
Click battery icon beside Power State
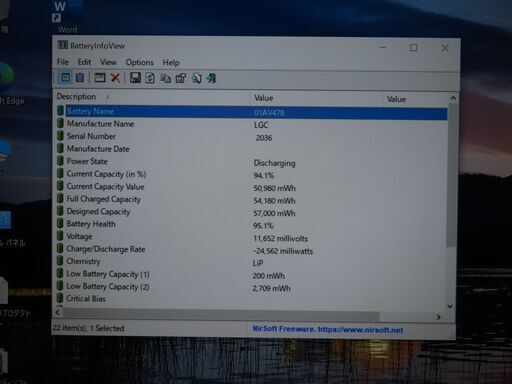60,161
